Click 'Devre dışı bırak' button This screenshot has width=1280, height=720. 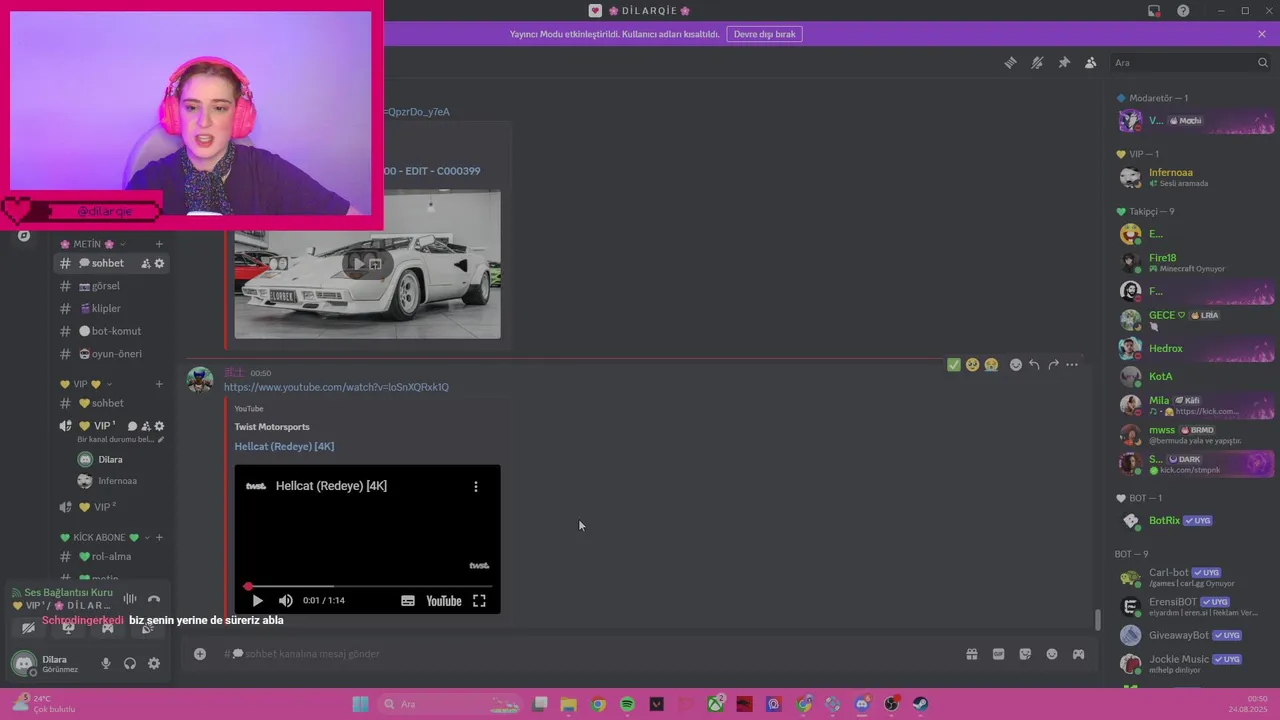(x=764, y=34)
